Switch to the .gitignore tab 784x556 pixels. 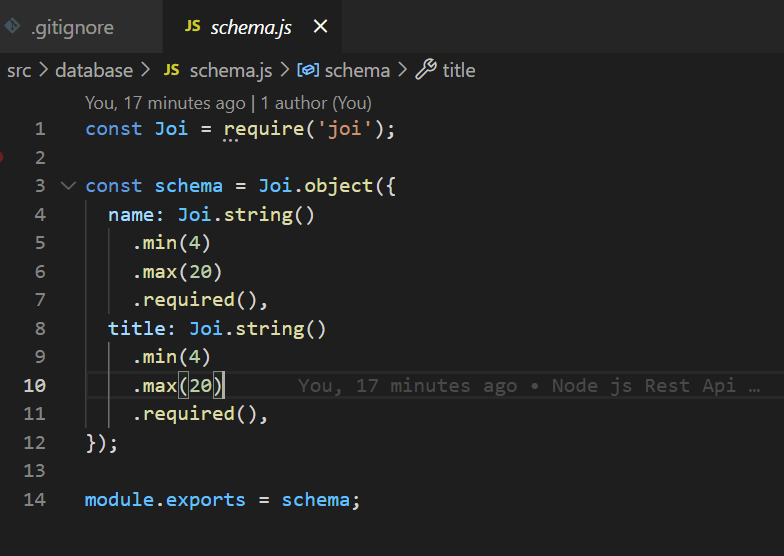(x=72, y=27)
